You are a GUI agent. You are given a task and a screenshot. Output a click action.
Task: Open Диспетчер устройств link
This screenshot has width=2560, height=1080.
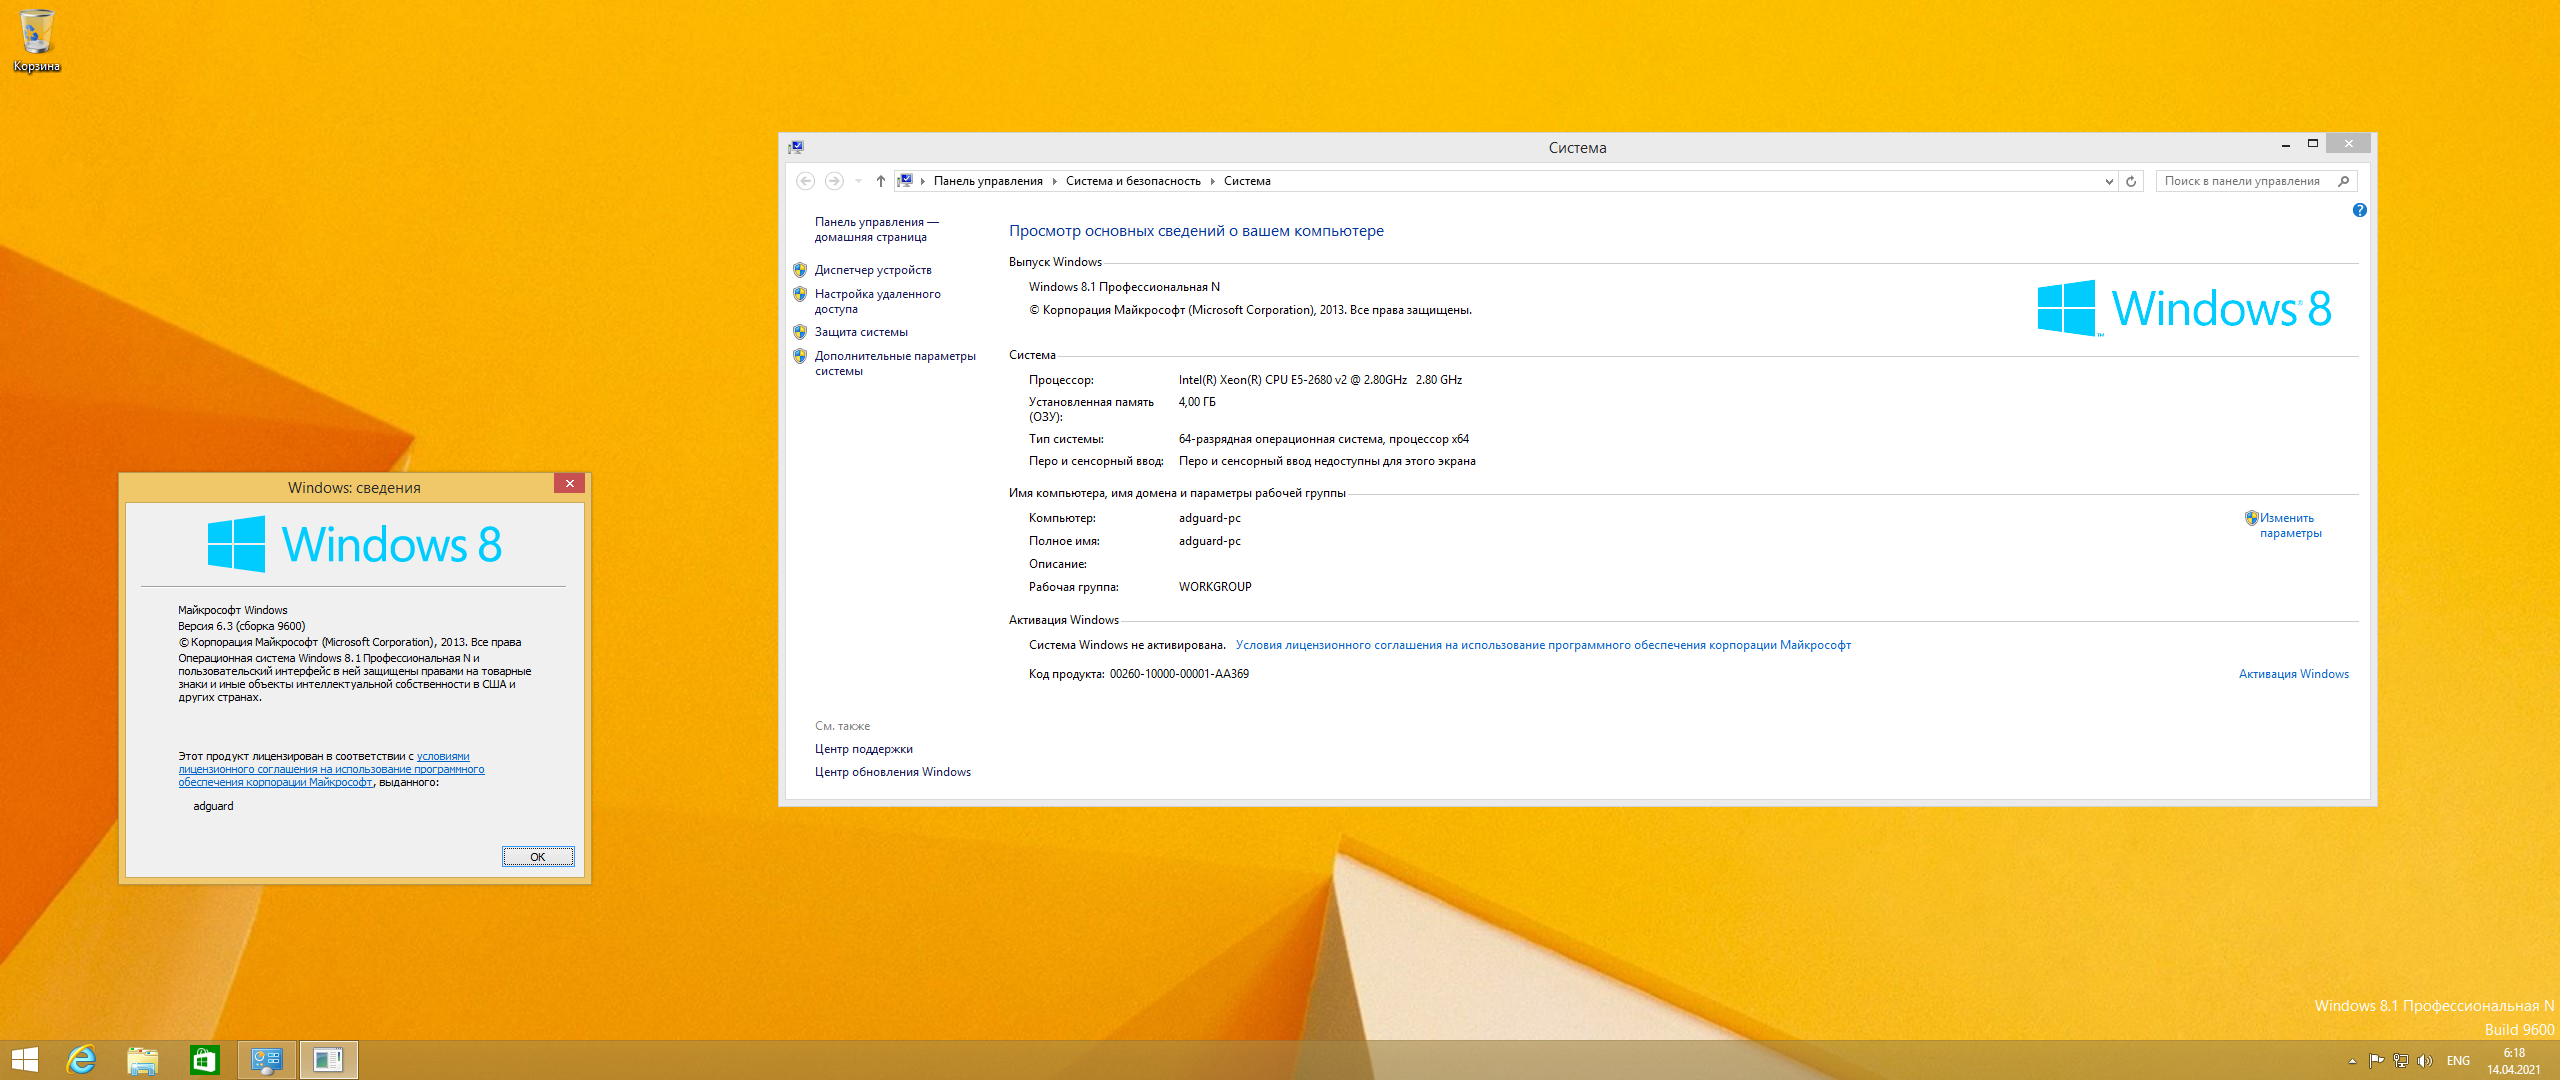pos(873,270)
